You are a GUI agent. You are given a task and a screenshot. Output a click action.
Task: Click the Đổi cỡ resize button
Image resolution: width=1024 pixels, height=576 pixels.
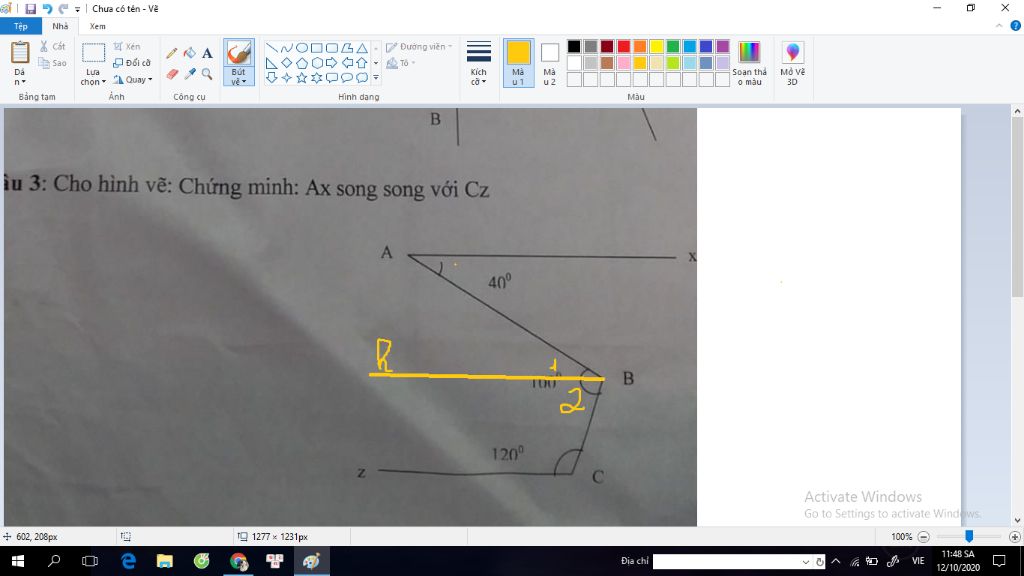click(133, 63)
